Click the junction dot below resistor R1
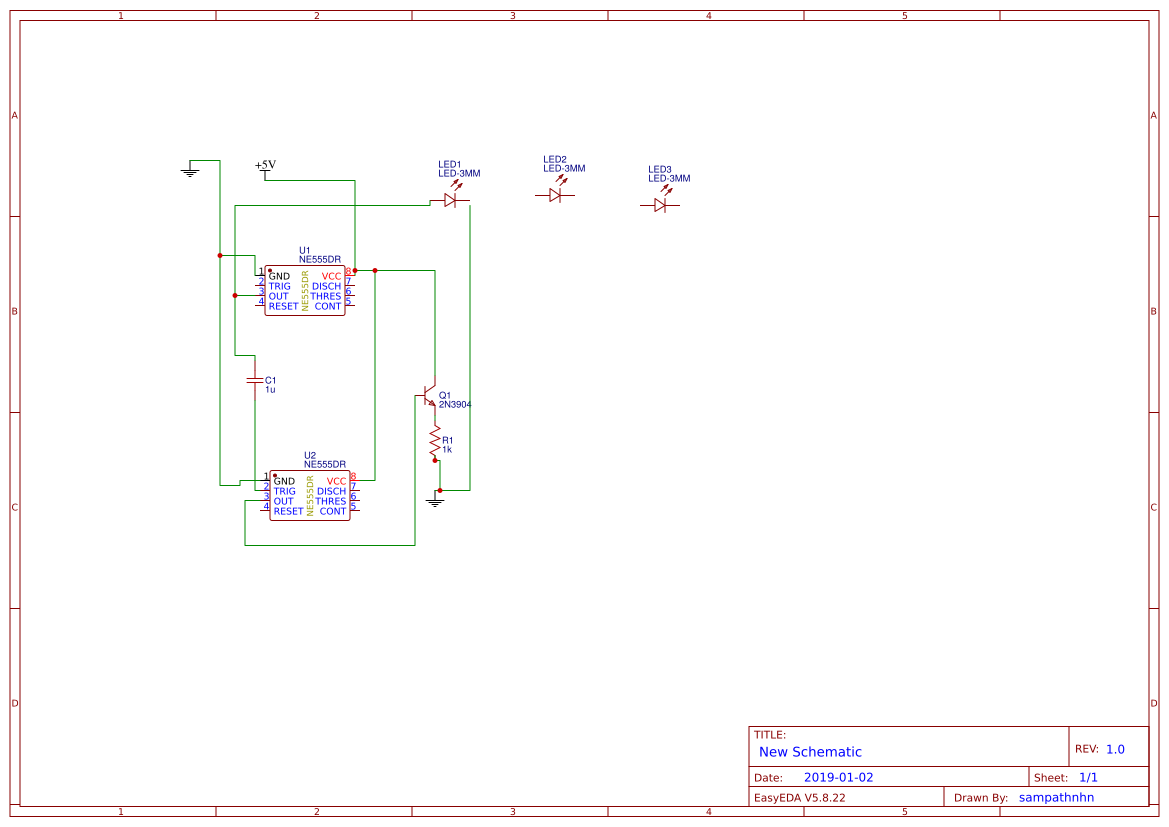1169x827 pixels. tap(435, 460)
